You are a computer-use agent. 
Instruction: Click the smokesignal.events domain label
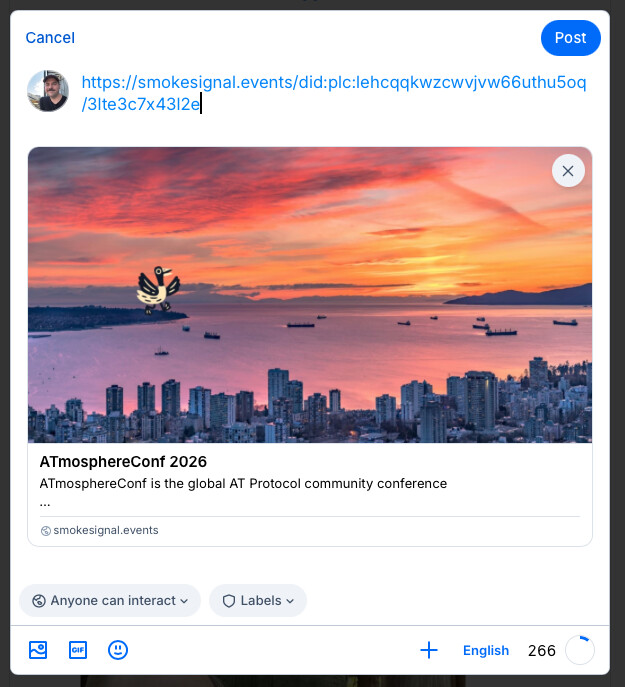tap(105, 530)
